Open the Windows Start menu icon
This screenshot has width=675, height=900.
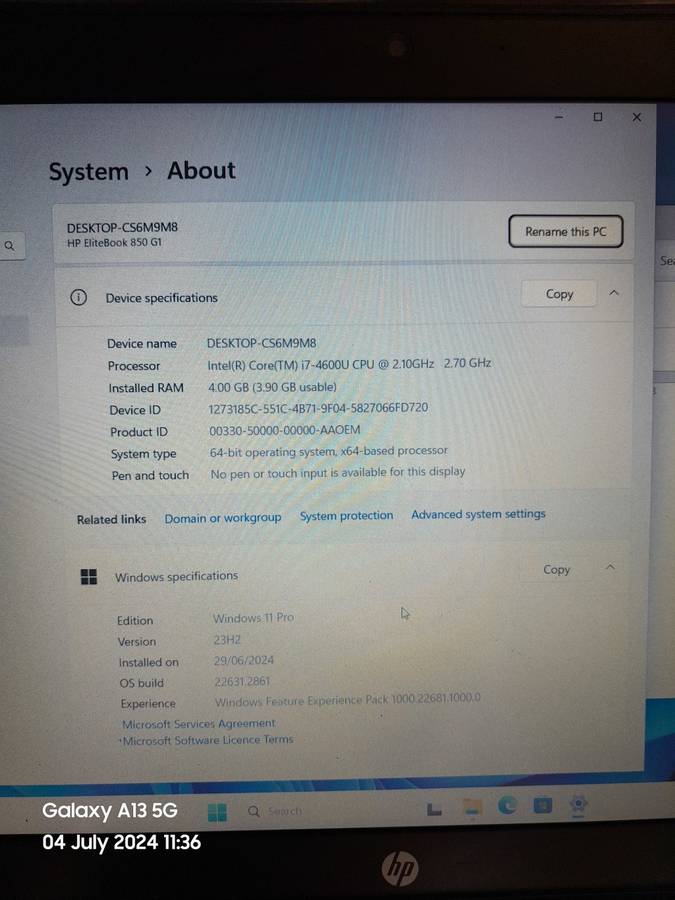(217, 811)
